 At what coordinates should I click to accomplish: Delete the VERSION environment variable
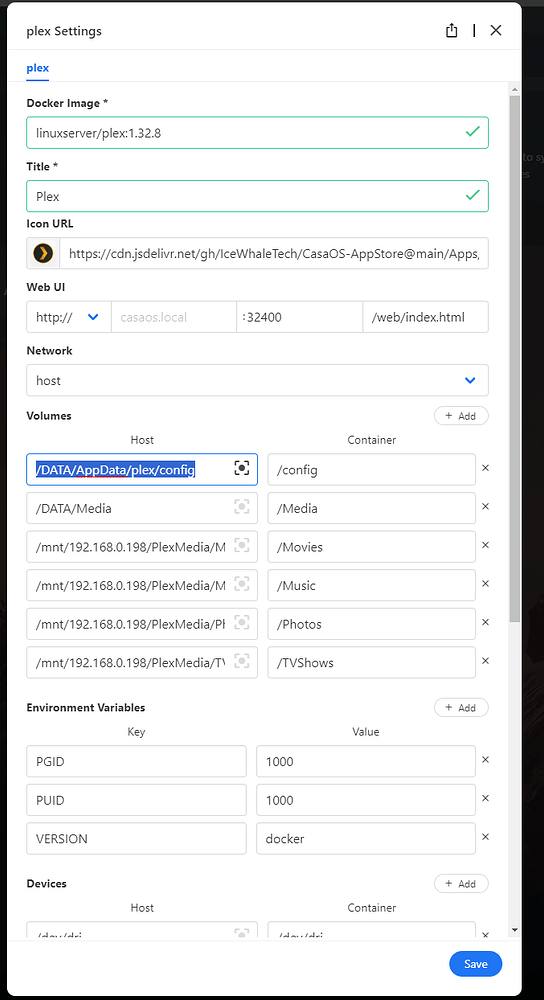[x=485, y=837]
